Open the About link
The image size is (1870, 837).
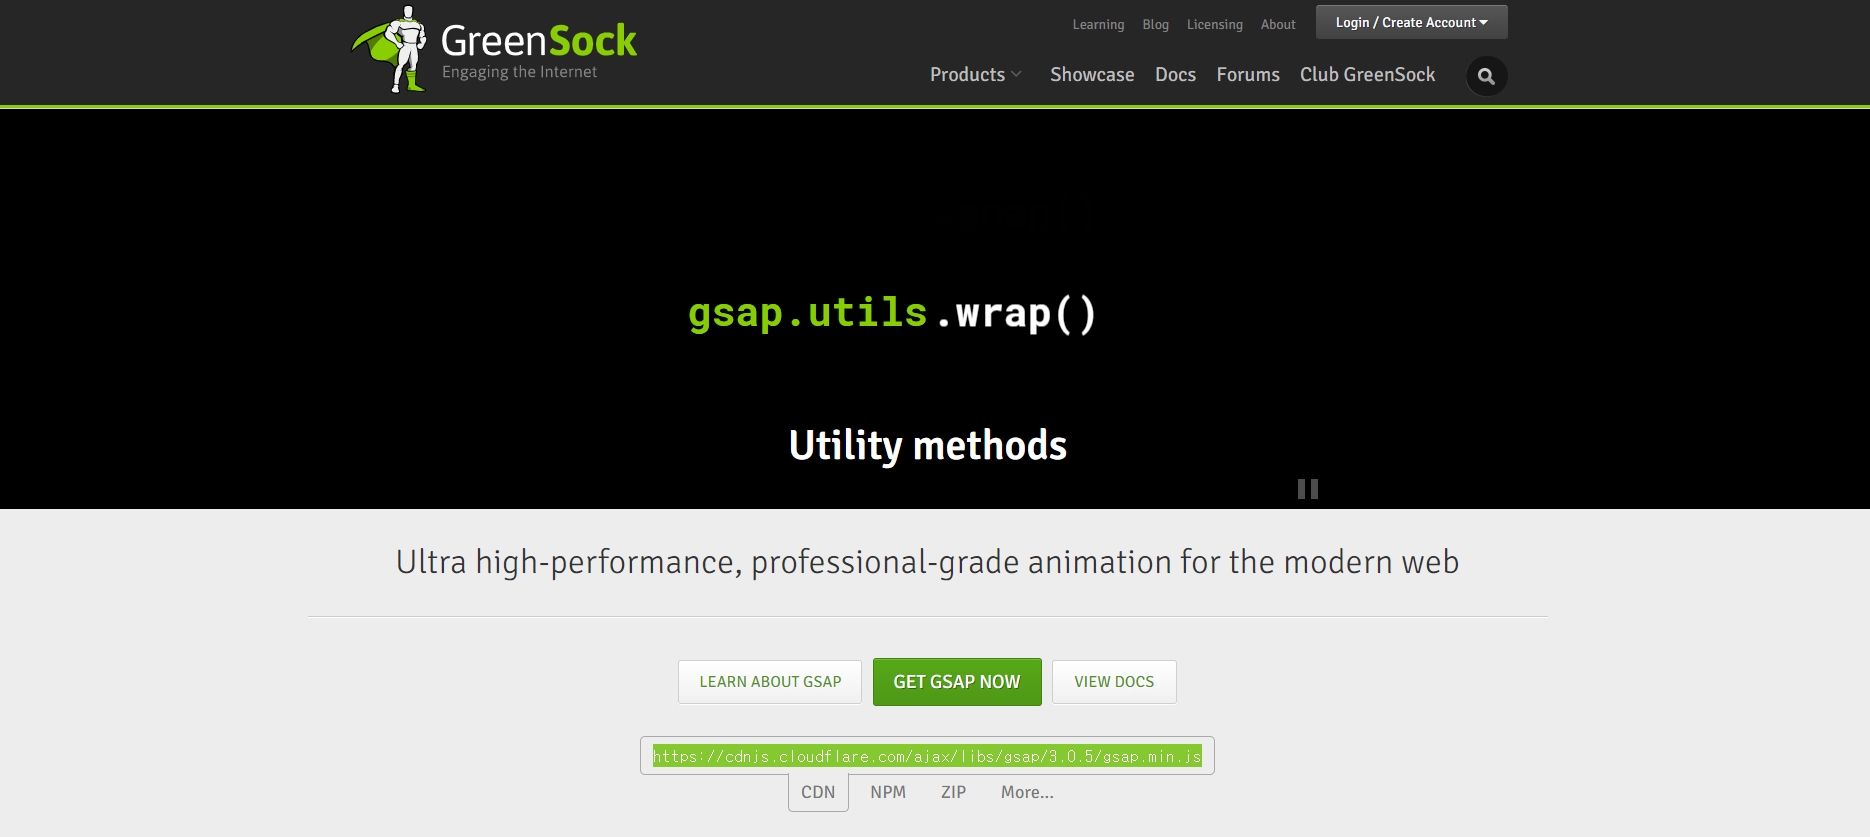(1278, 25)
